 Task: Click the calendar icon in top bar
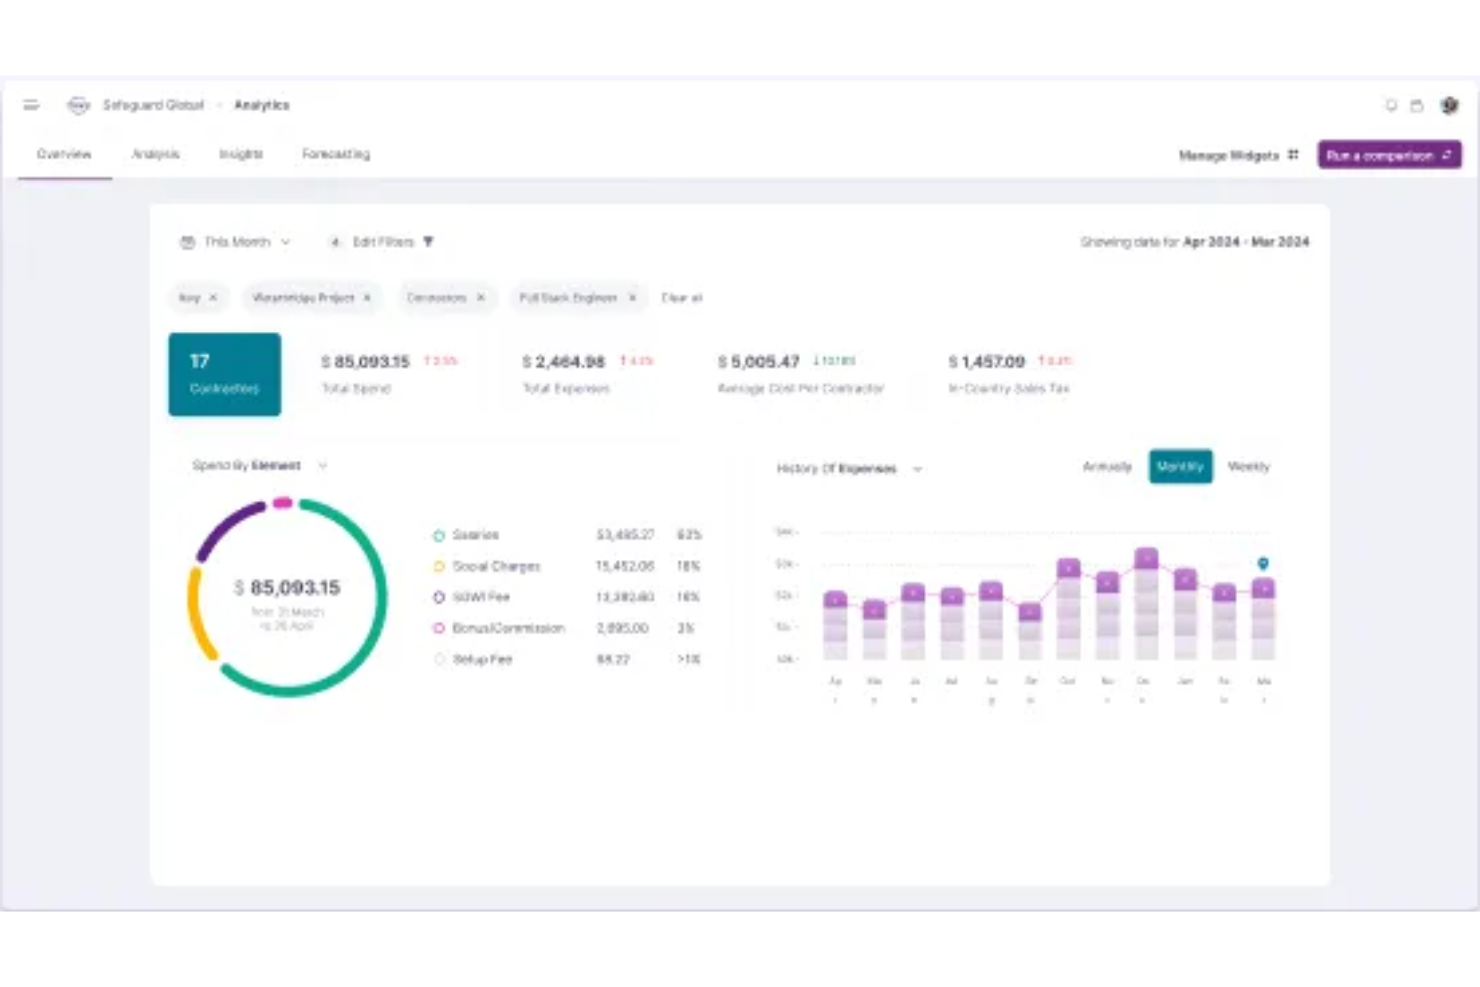pyautogui.click(x=1417, y=105)
